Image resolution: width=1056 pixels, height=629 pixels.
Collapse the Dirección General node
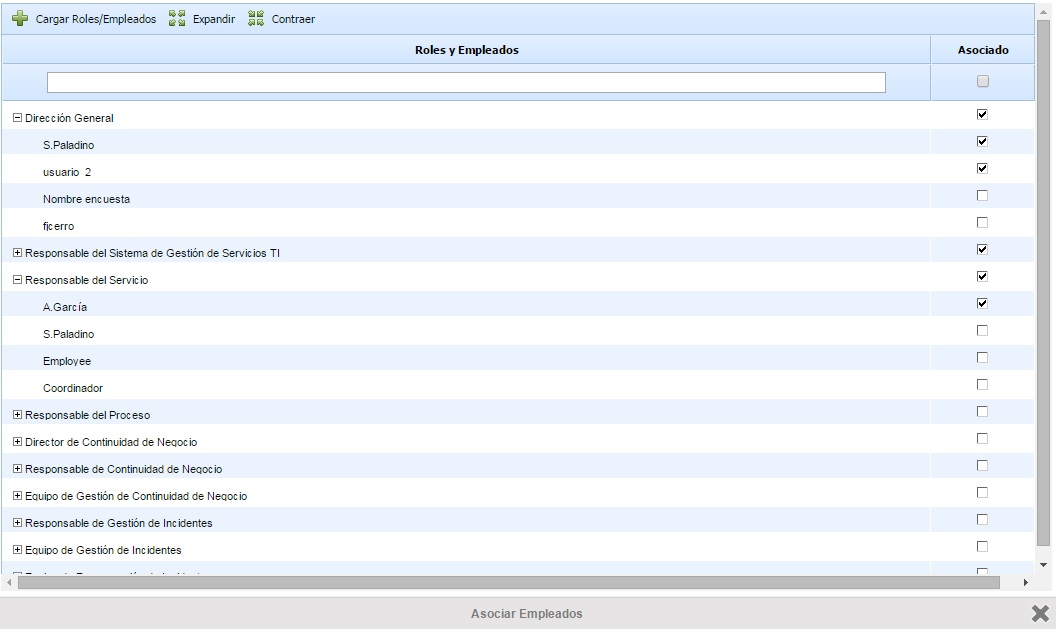(x=17, y=118)
